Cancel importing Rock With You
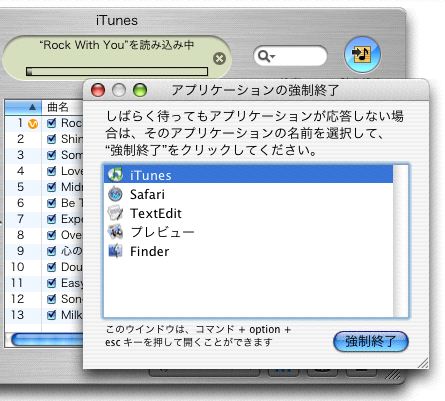This screenshot has height=401, width=445. click(219, 59)
